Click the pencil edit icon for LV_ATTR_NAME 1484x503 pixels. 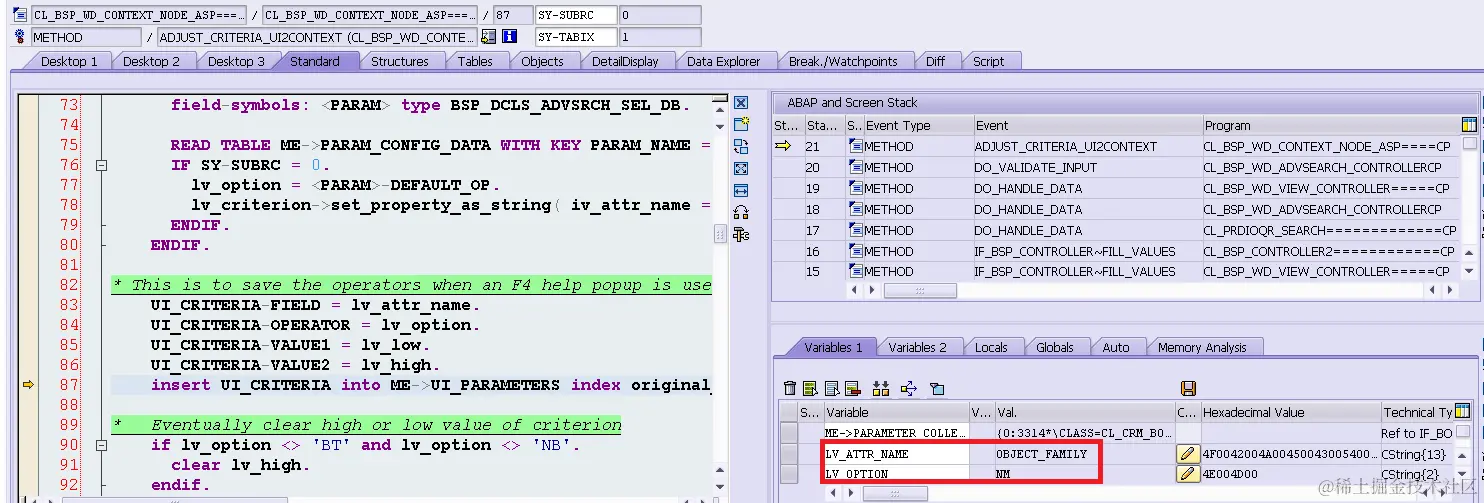pos(1187,454)
